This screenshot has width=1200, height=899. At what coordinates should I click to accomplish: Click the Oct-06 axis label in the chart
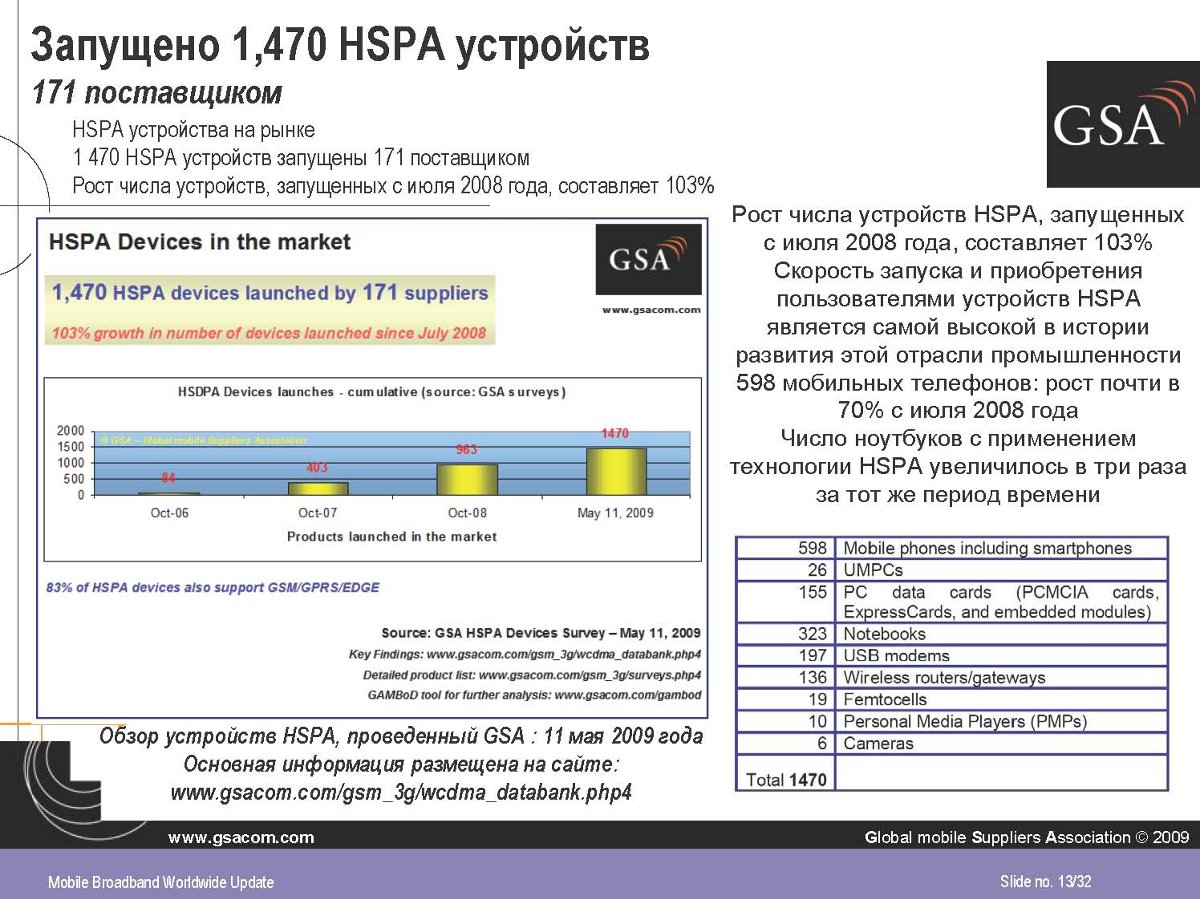point(167,513)
